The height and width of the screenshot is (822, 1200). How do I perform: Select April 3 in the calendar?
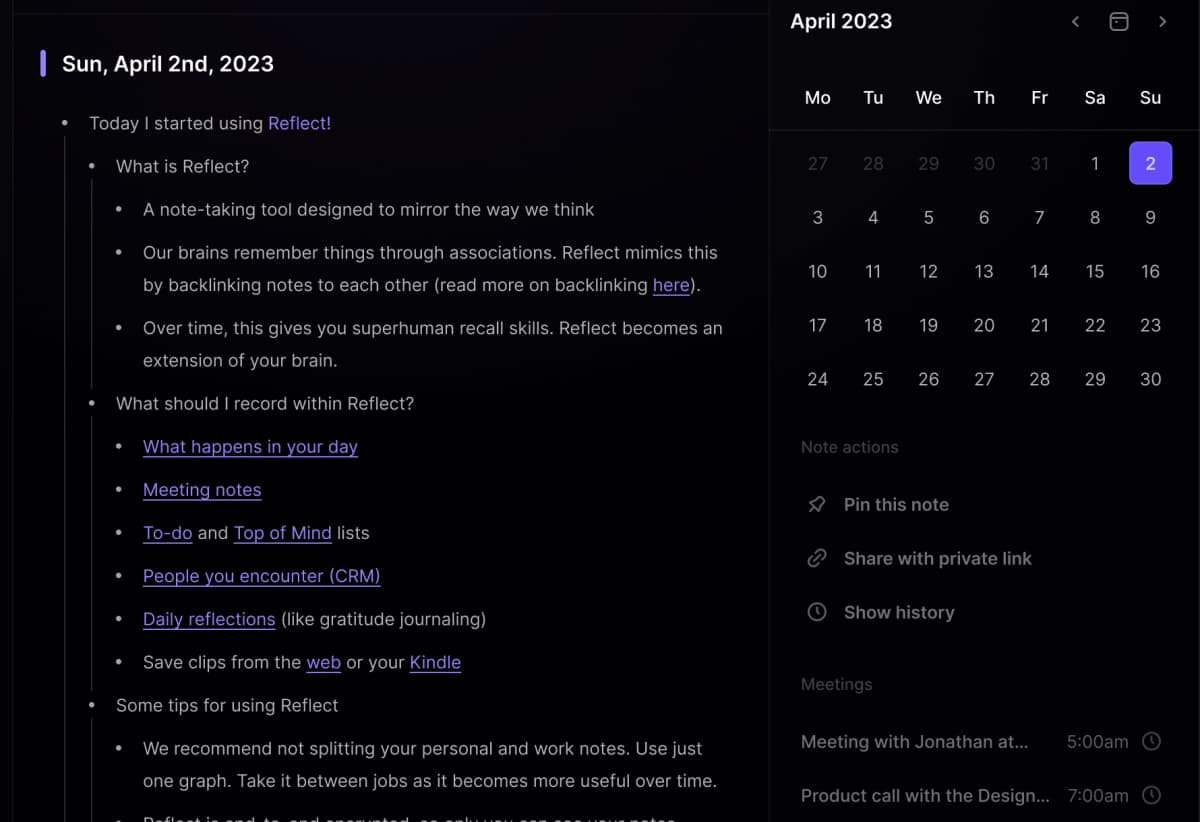(x=818, y=217)
